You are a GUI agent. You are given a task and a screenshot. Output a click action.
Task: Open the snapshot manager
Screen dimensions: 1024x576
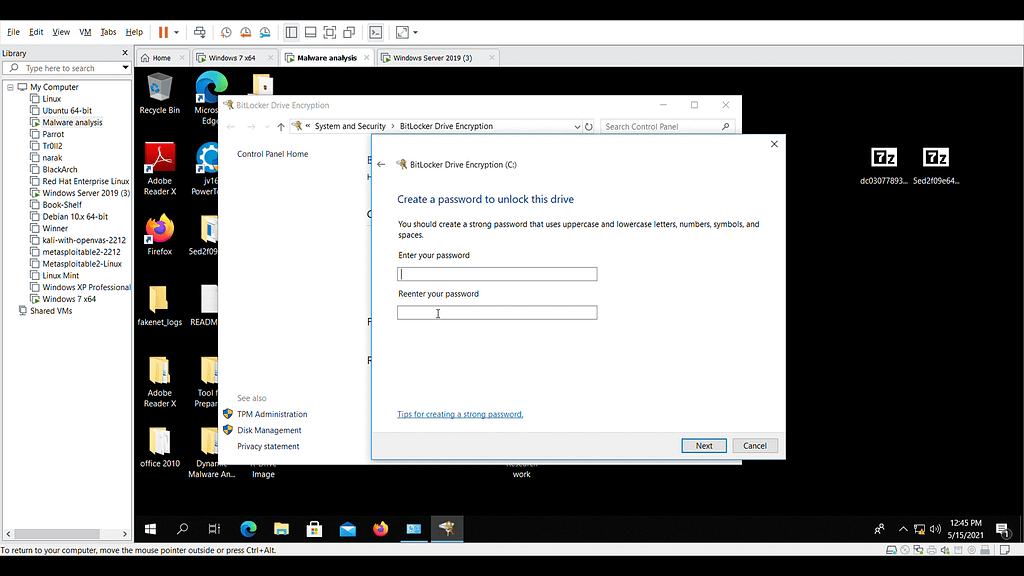click(x=265, y=32)
